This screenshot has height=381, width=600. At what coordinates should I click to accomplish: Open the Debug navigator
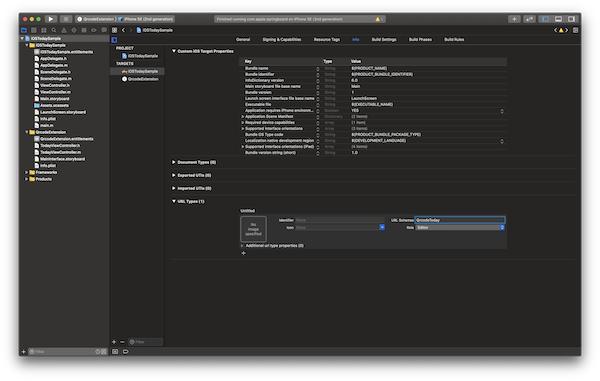pyautogui.click(x=84, y=30)
